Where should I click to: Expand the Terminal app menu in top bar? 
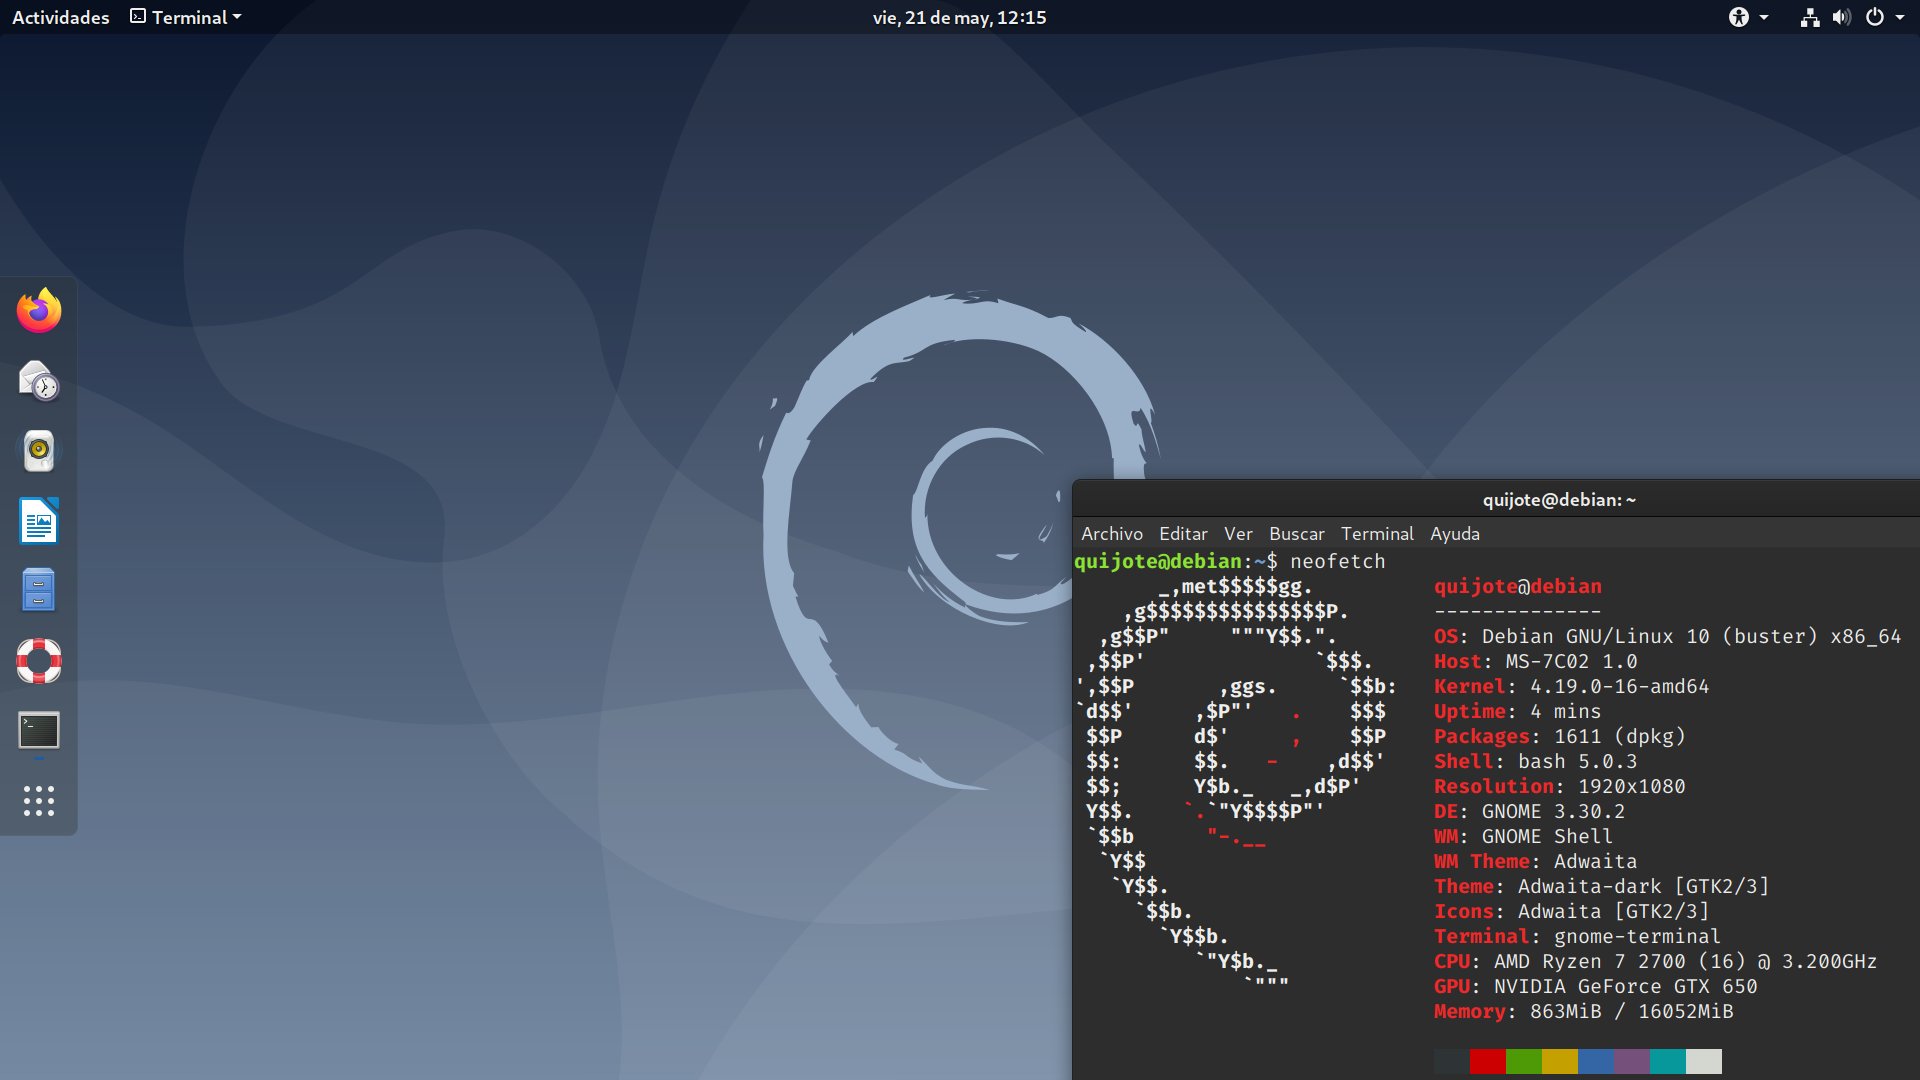click(x=186, y=17)
